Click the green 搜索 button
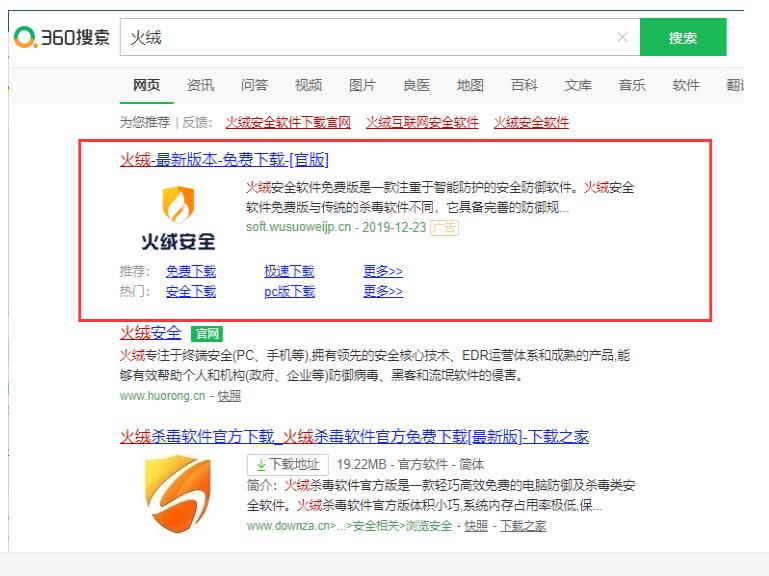 click(683, 37)
